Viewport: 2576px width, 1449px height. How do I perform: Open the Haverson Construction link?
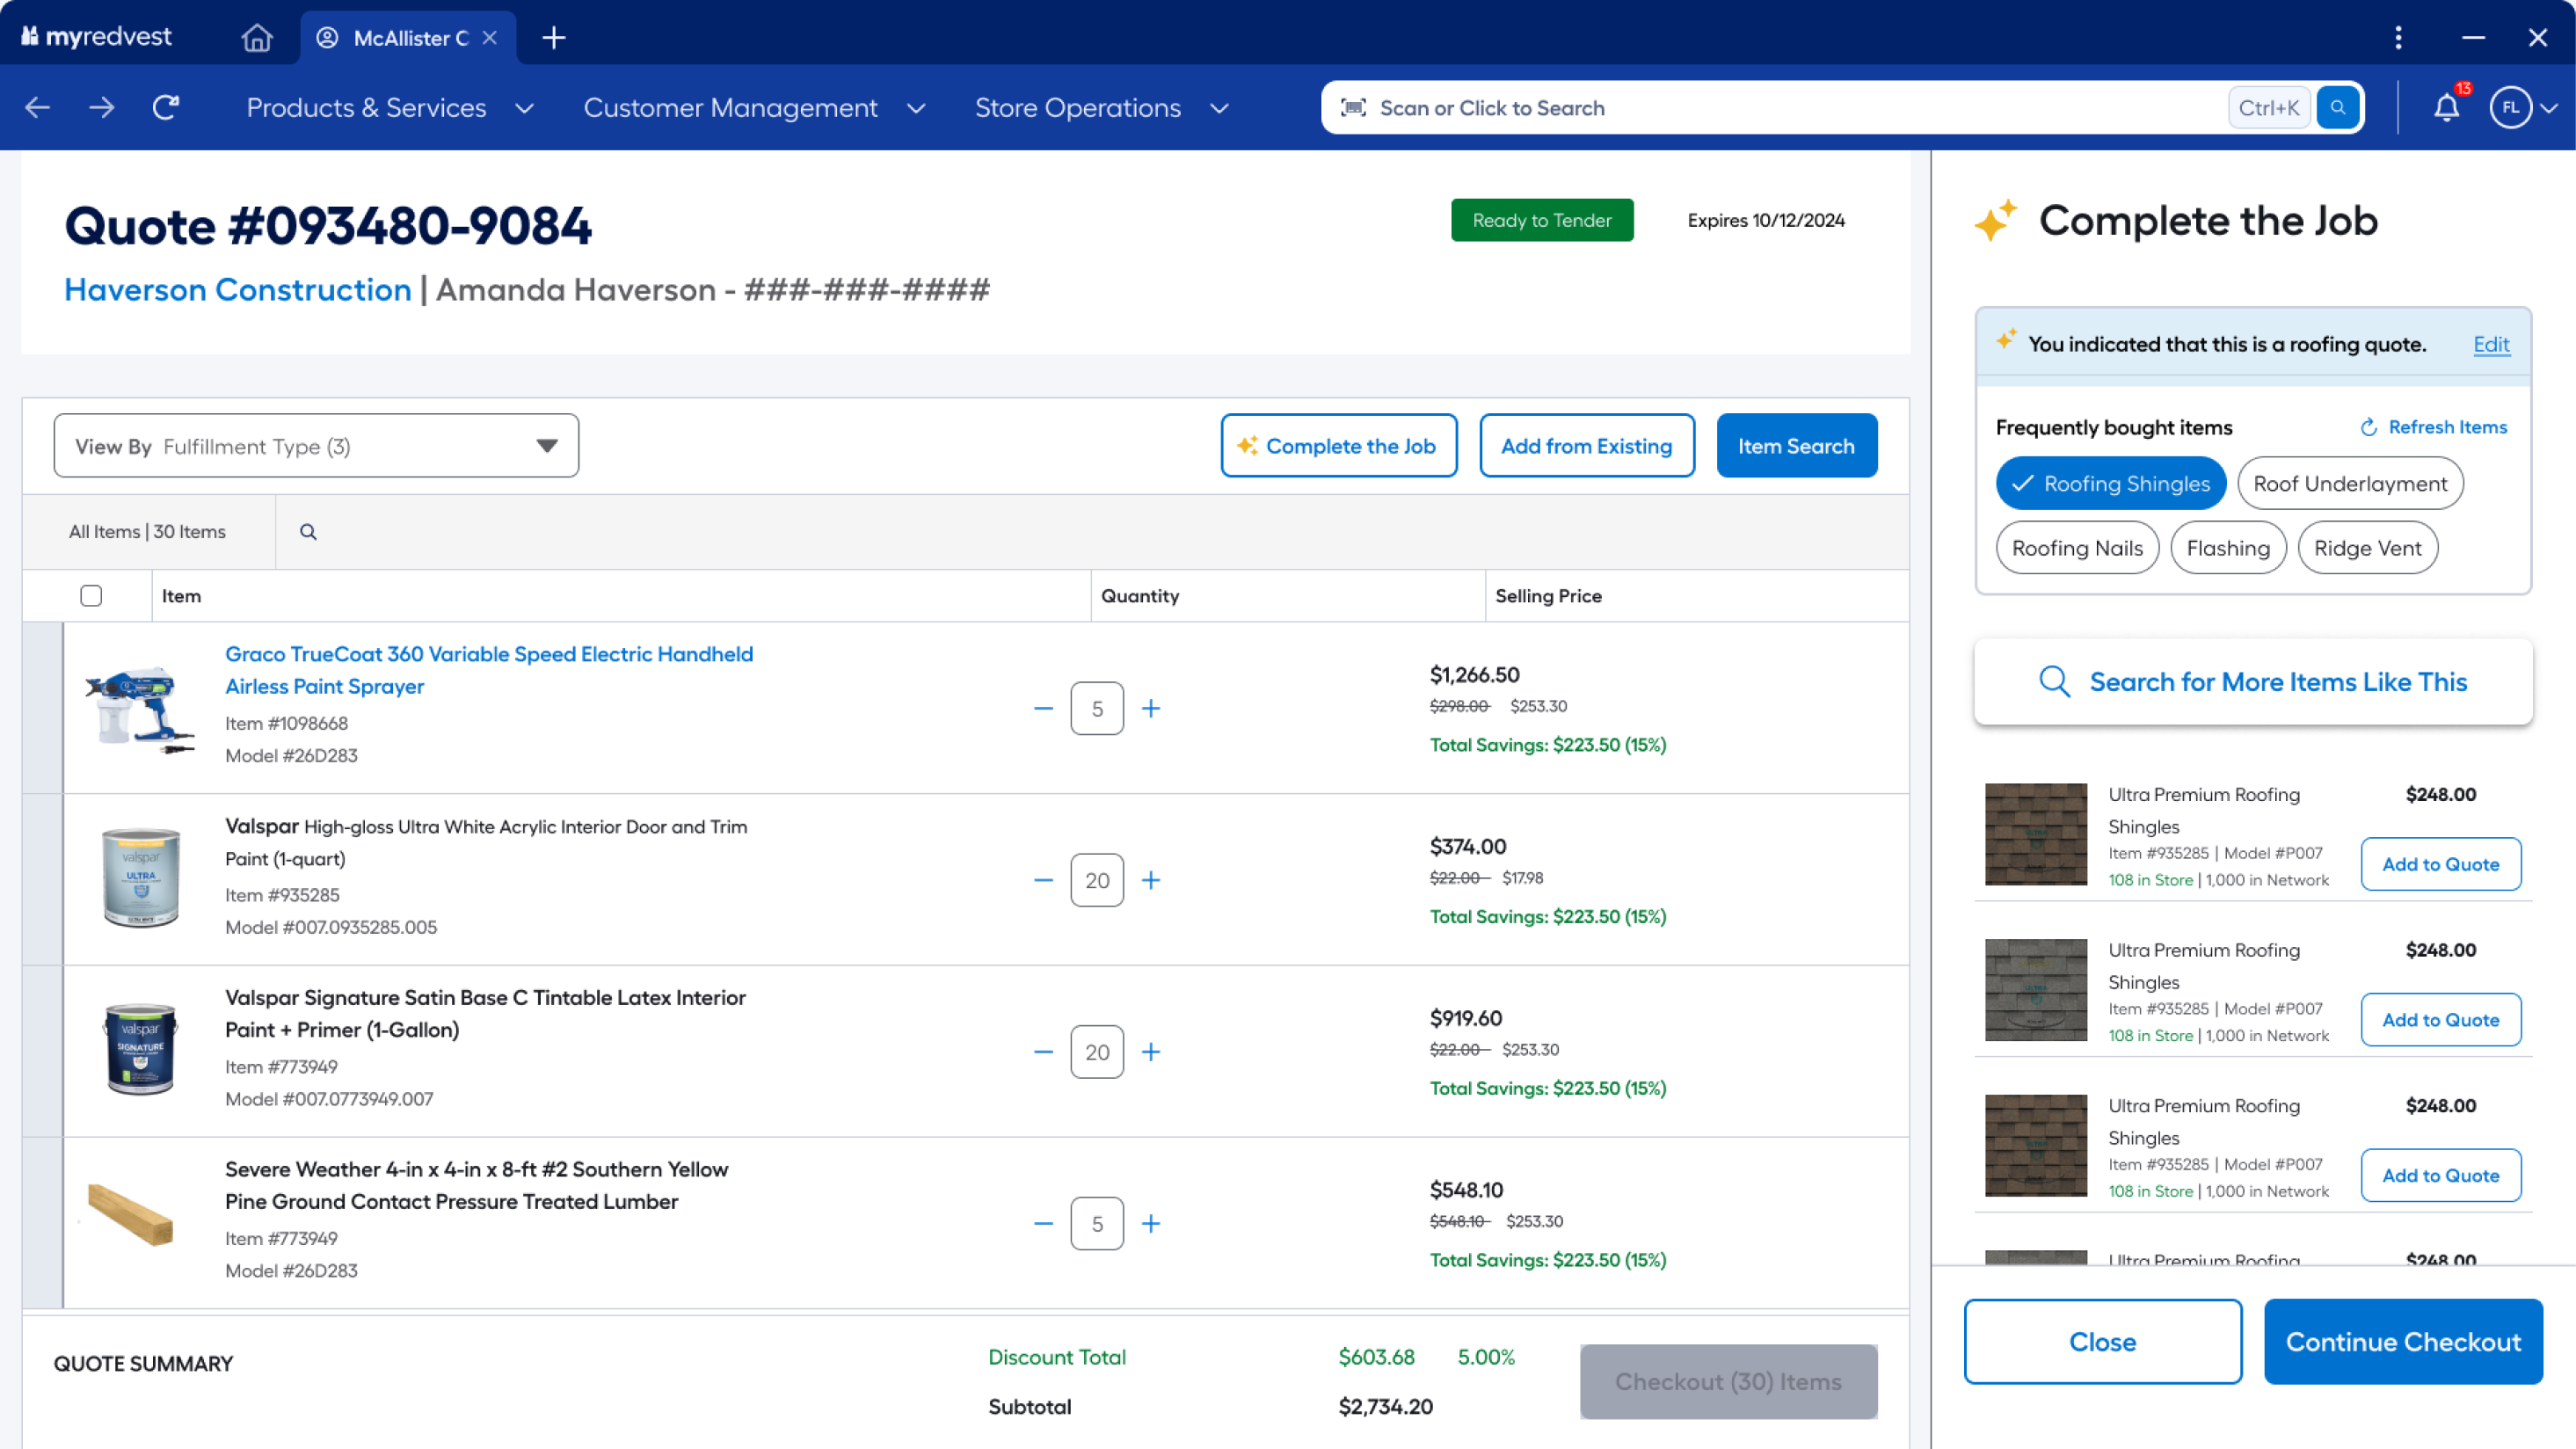point(238,290)
